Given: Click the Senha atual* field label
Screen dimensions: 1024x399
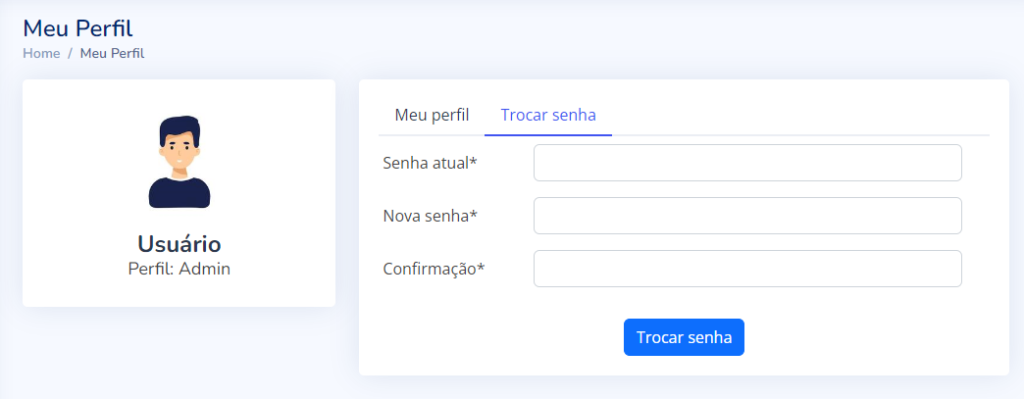Looking at the screenshot, I should [x=430, y=163].
